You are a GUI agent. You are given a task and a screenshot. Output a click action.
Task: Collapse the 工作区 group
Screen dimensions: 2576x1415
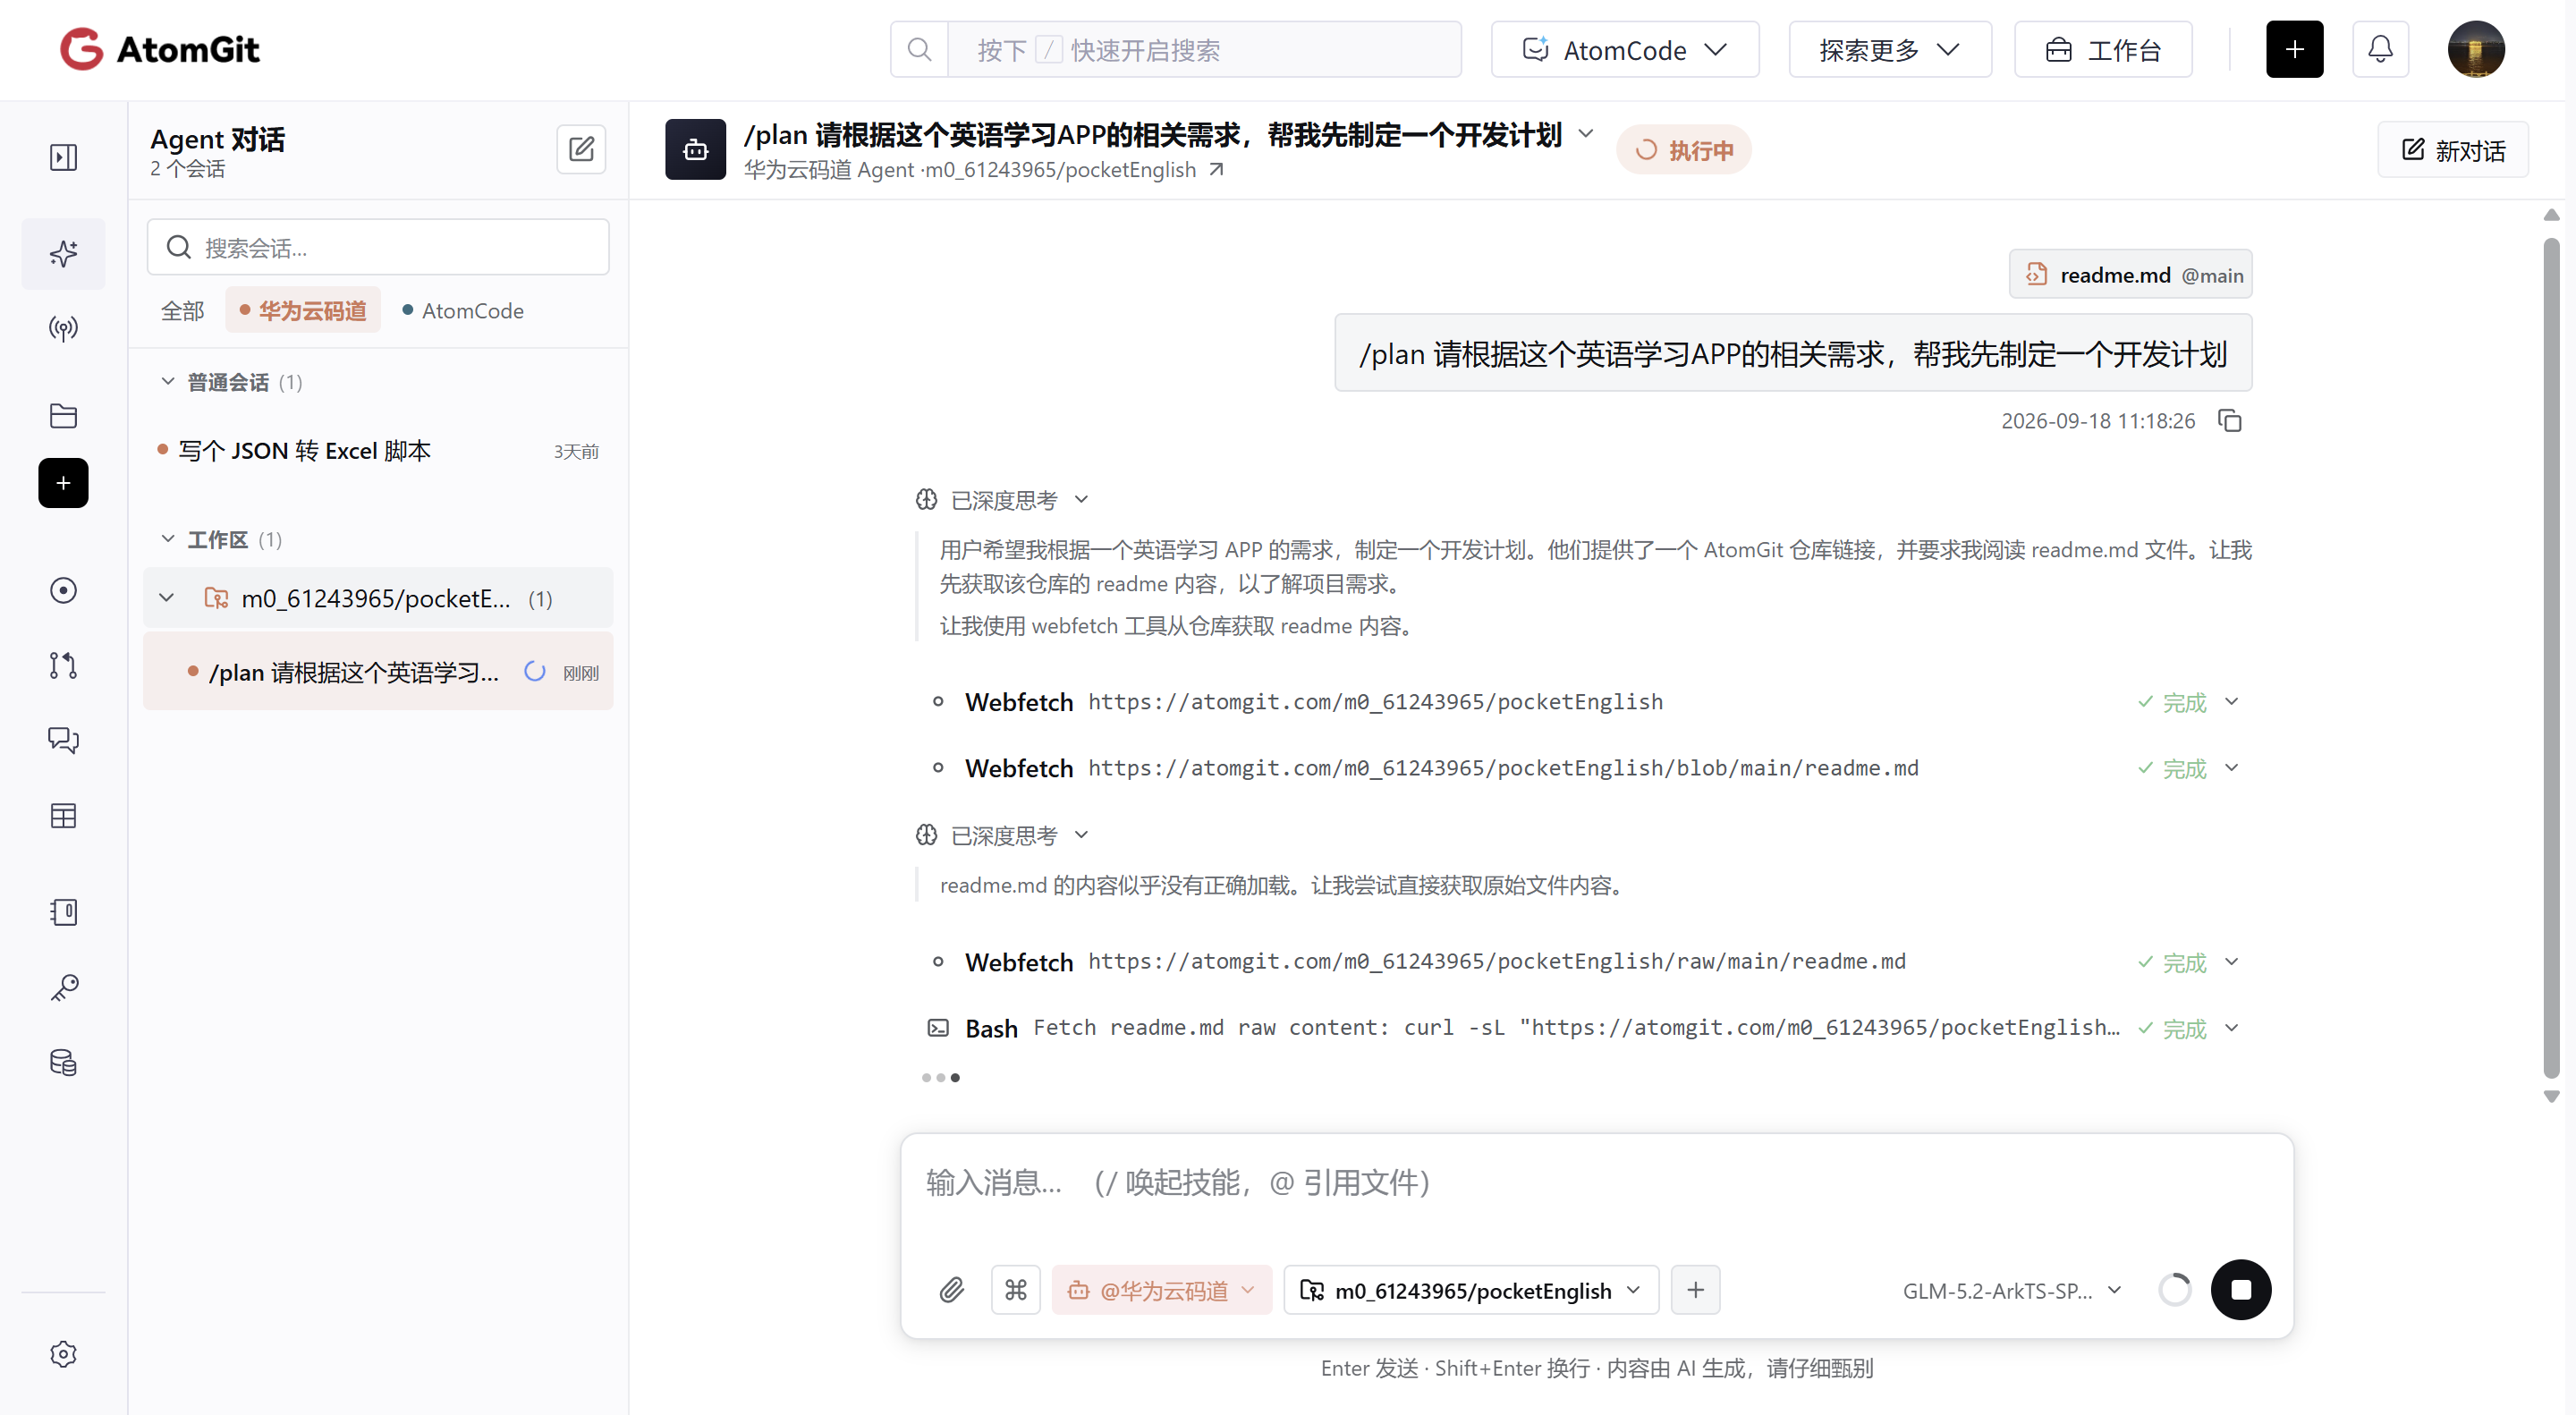click(x=168, y=539)
